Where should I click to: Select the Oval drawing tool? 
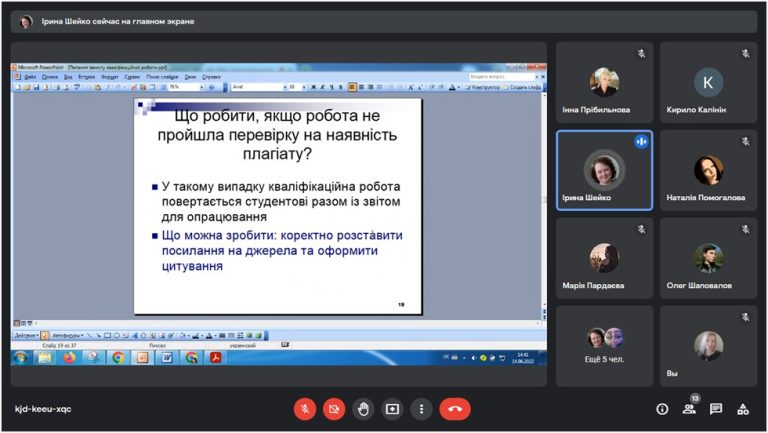coord(116,336)
